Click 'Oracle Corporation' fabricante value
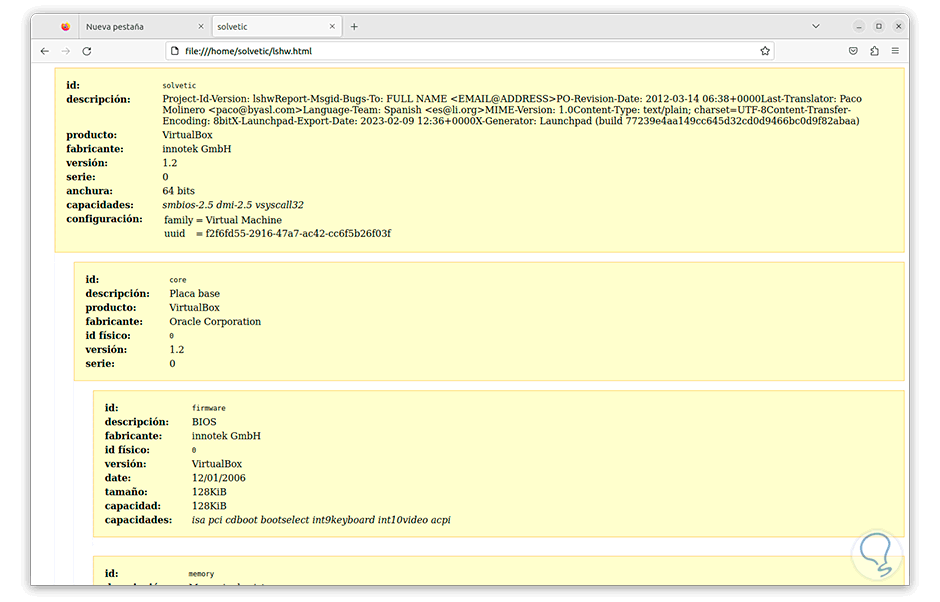 (x=215, y=321)
